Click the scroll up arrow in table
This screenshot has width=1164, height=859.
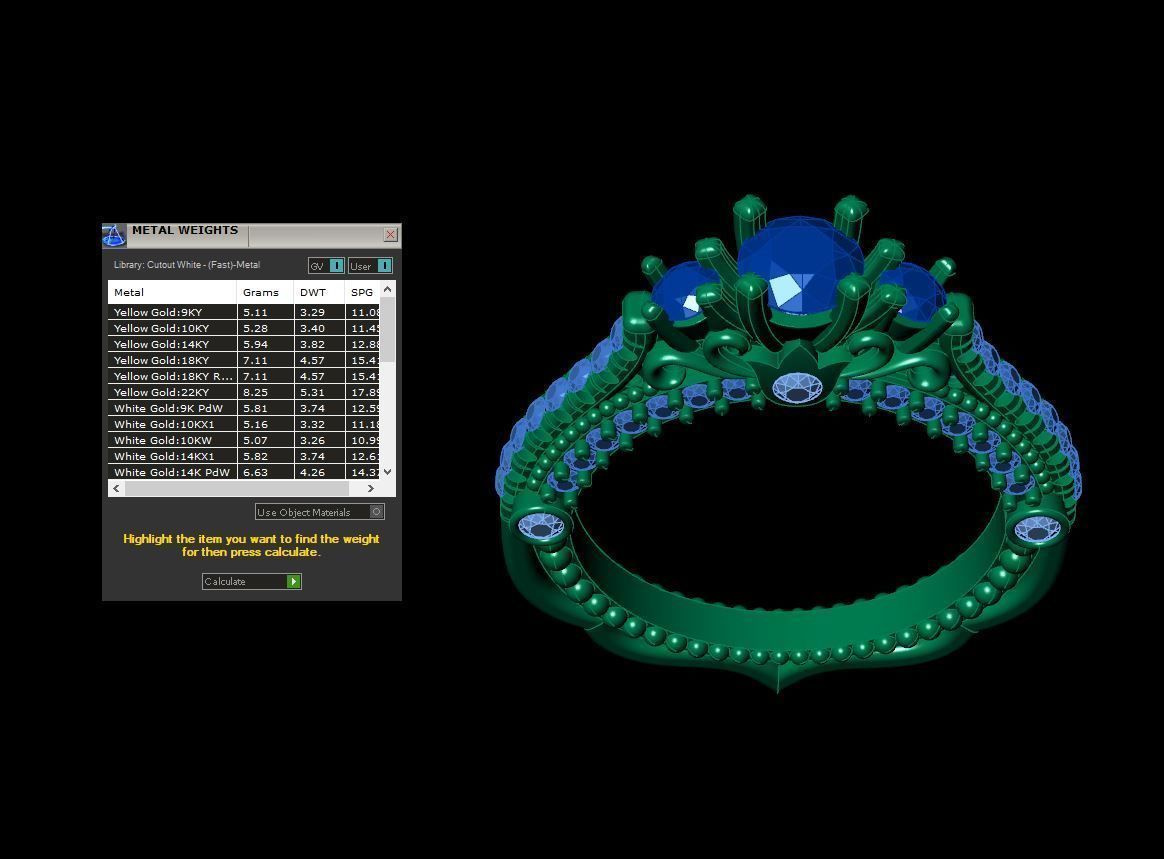[388, 290]
